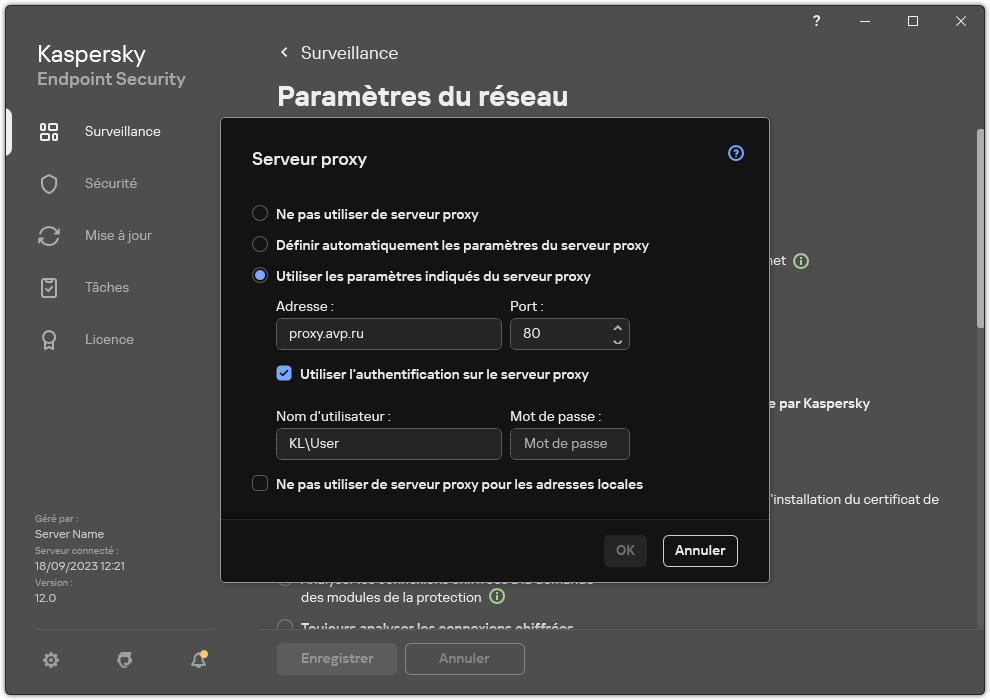Select Ne pas utiliser de serveur proxy
The image size is (990, 700).
tap(260, 213)
